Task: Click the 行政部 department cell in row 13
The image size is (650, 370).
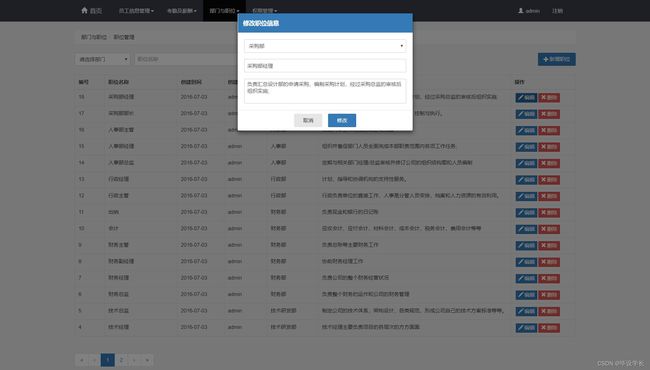Action: click(279, 179)
